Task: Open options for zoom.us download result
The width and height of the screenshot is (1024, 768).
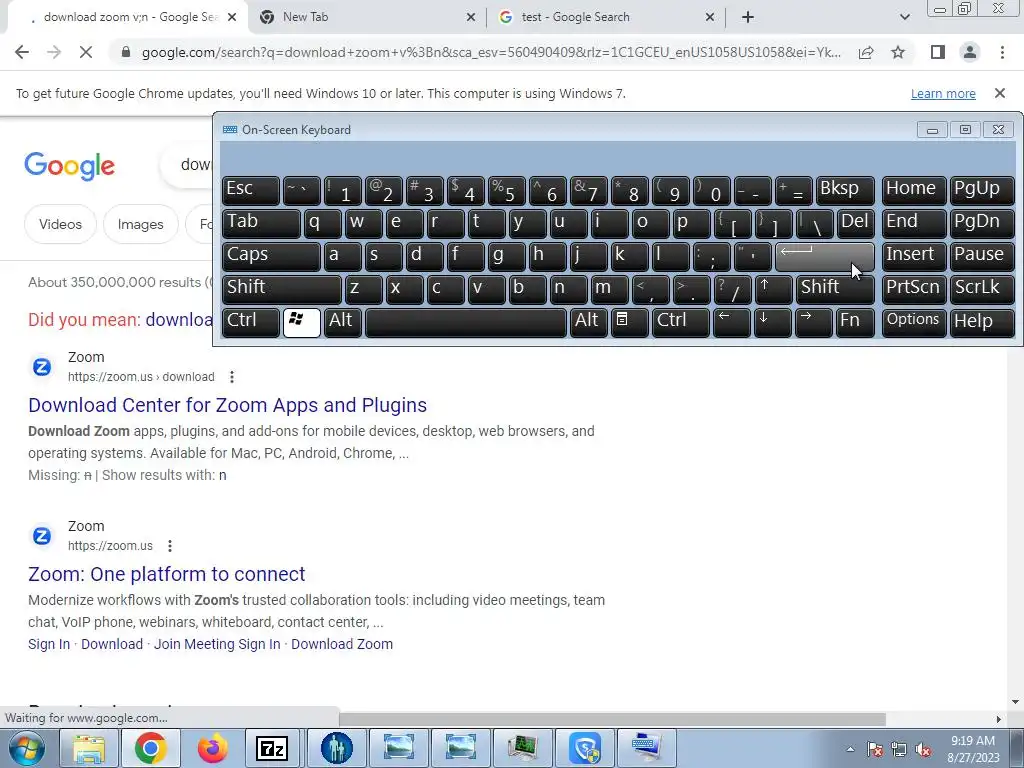Action: (232, 377)
